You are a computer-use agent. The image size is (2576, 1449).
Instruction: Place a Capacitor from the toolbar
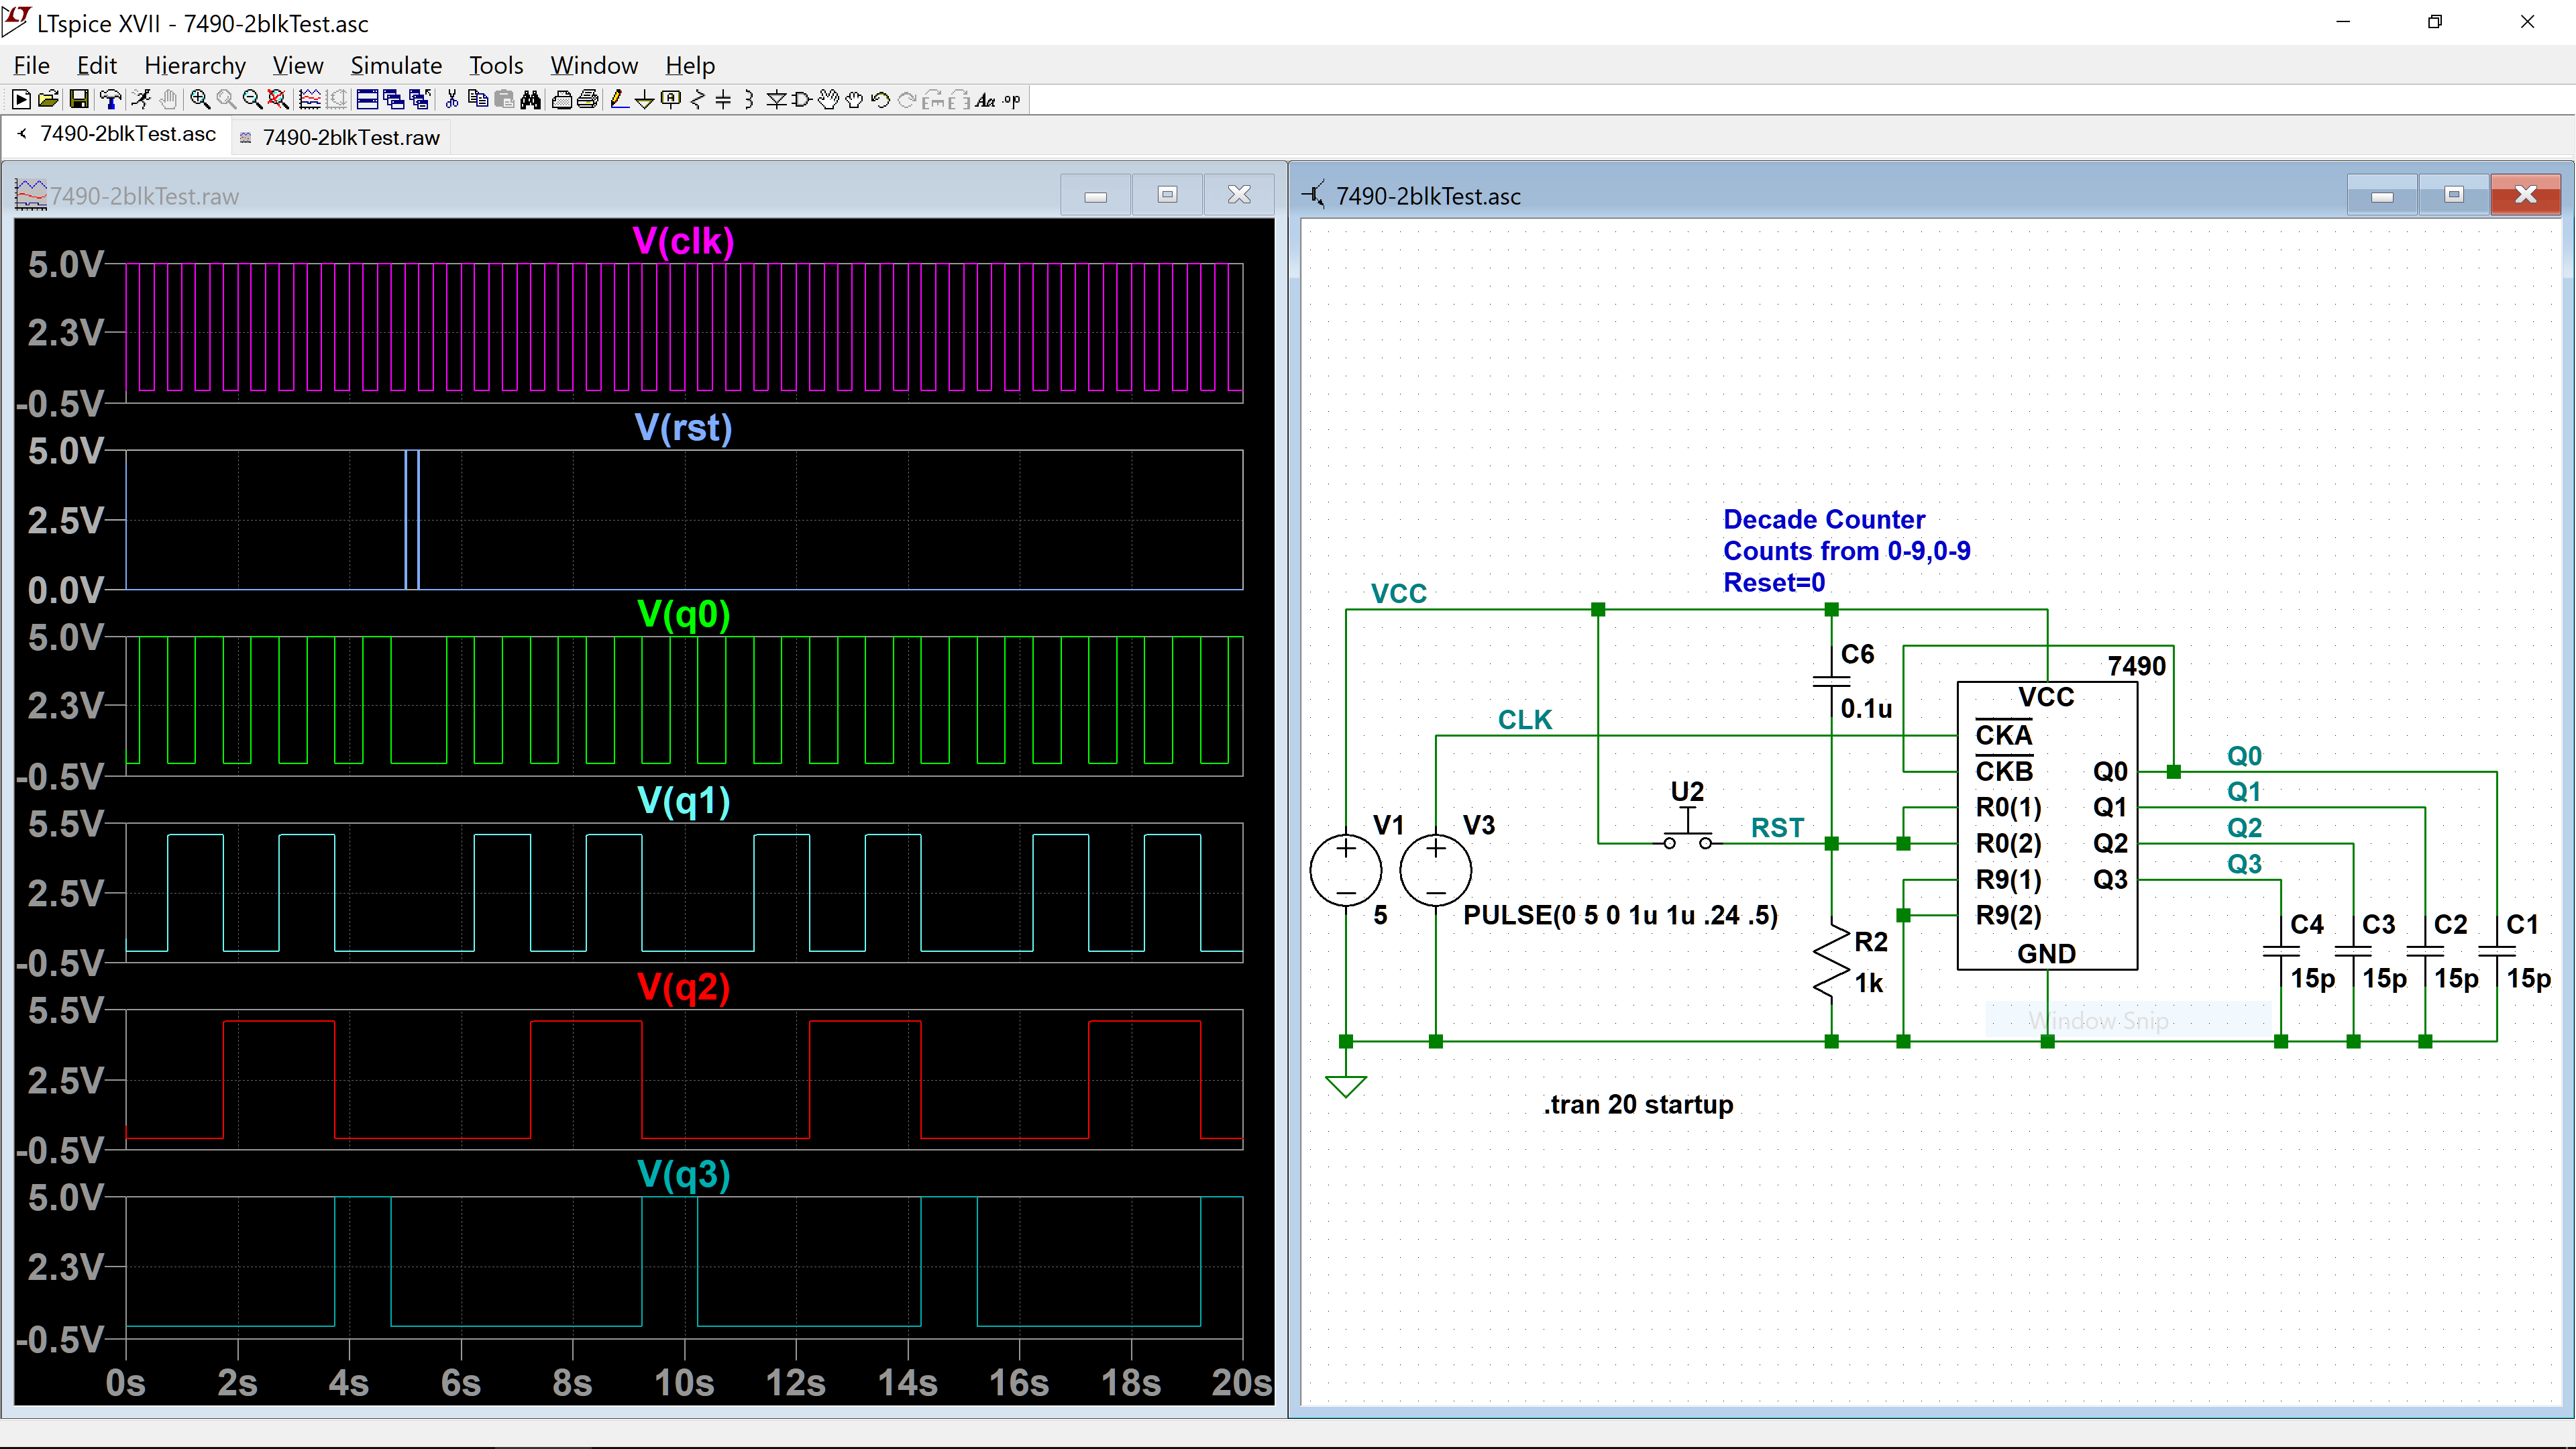click(x=723, y=100)
